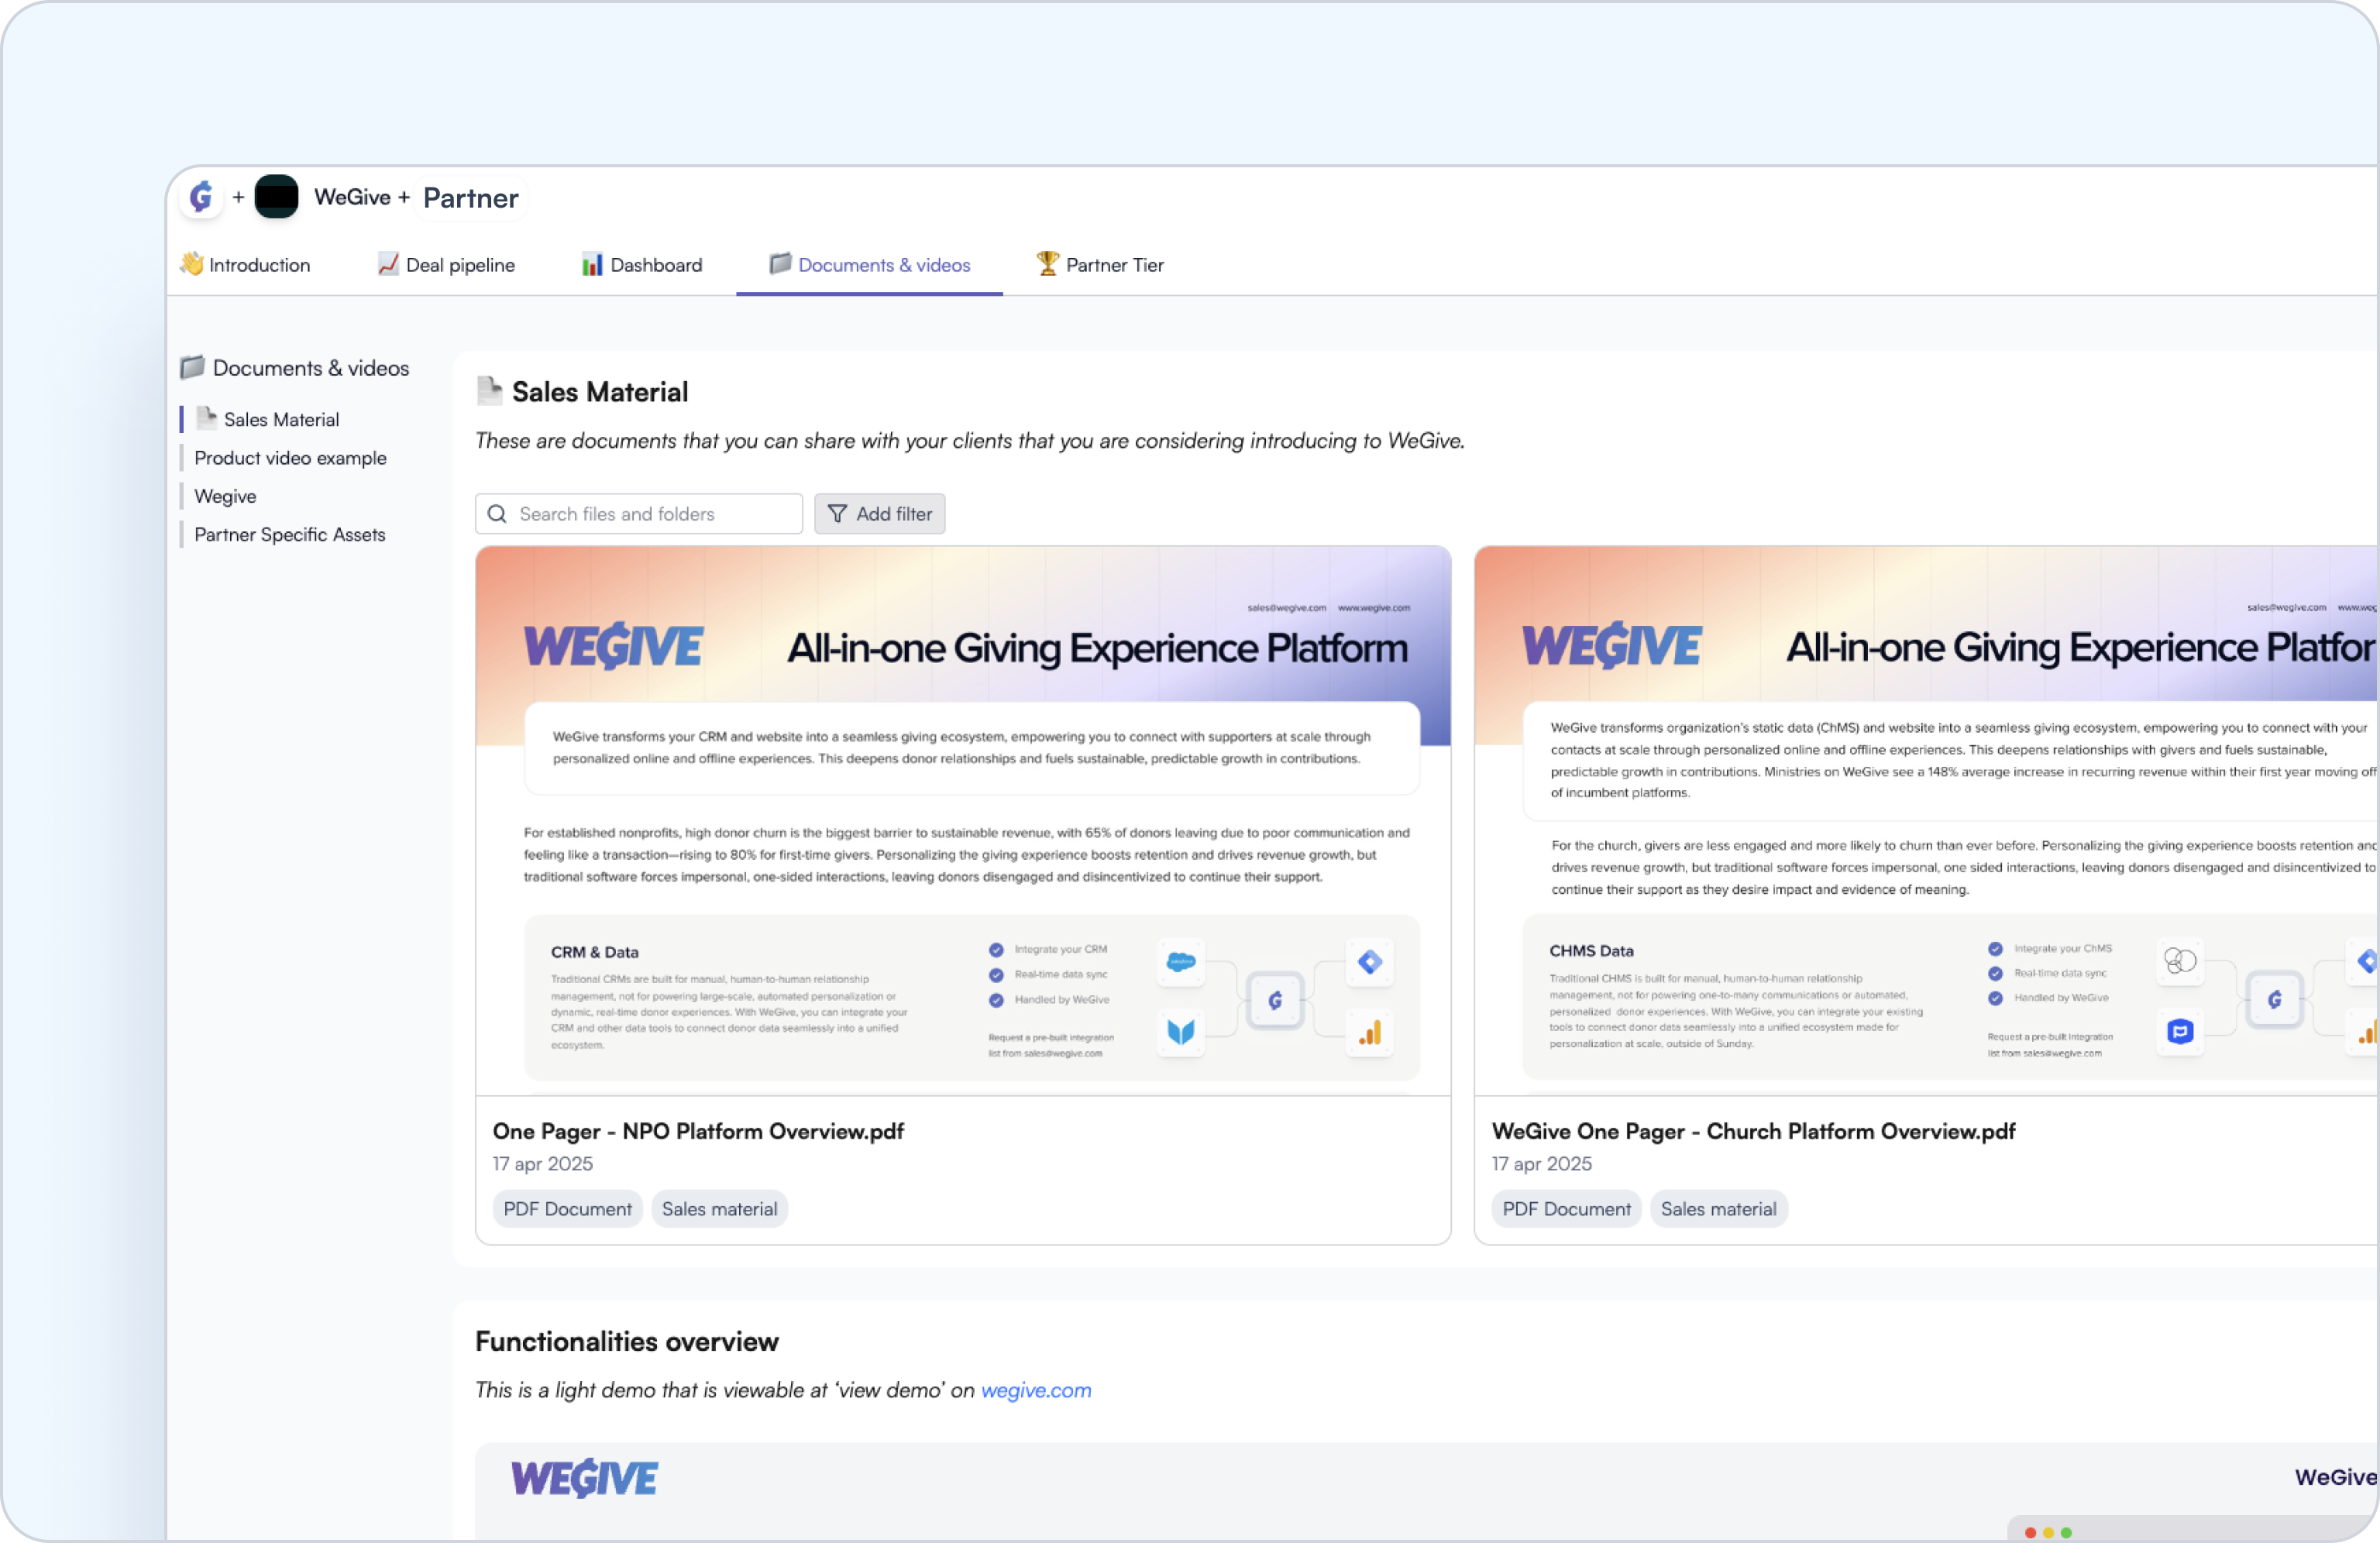Open the Partner Tier tab

[x=1101, y=265]
